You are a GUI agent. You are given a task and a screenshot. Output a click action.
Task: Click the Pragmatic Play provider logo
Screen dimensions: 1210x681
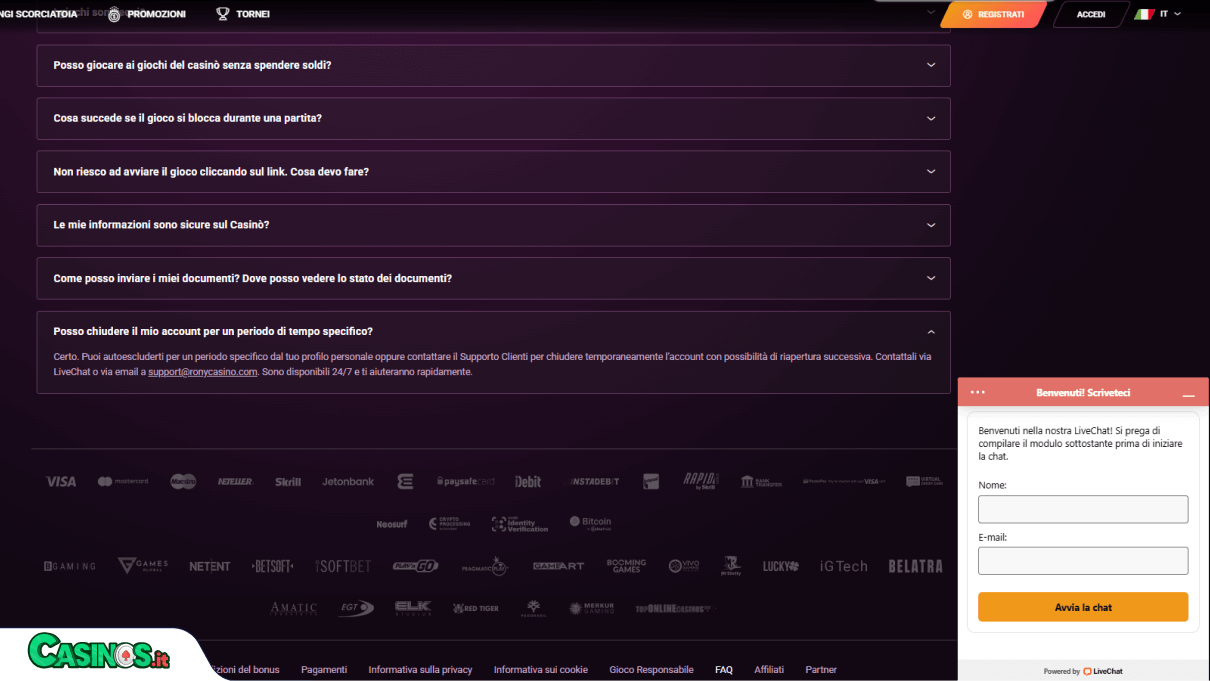(485, 566)
